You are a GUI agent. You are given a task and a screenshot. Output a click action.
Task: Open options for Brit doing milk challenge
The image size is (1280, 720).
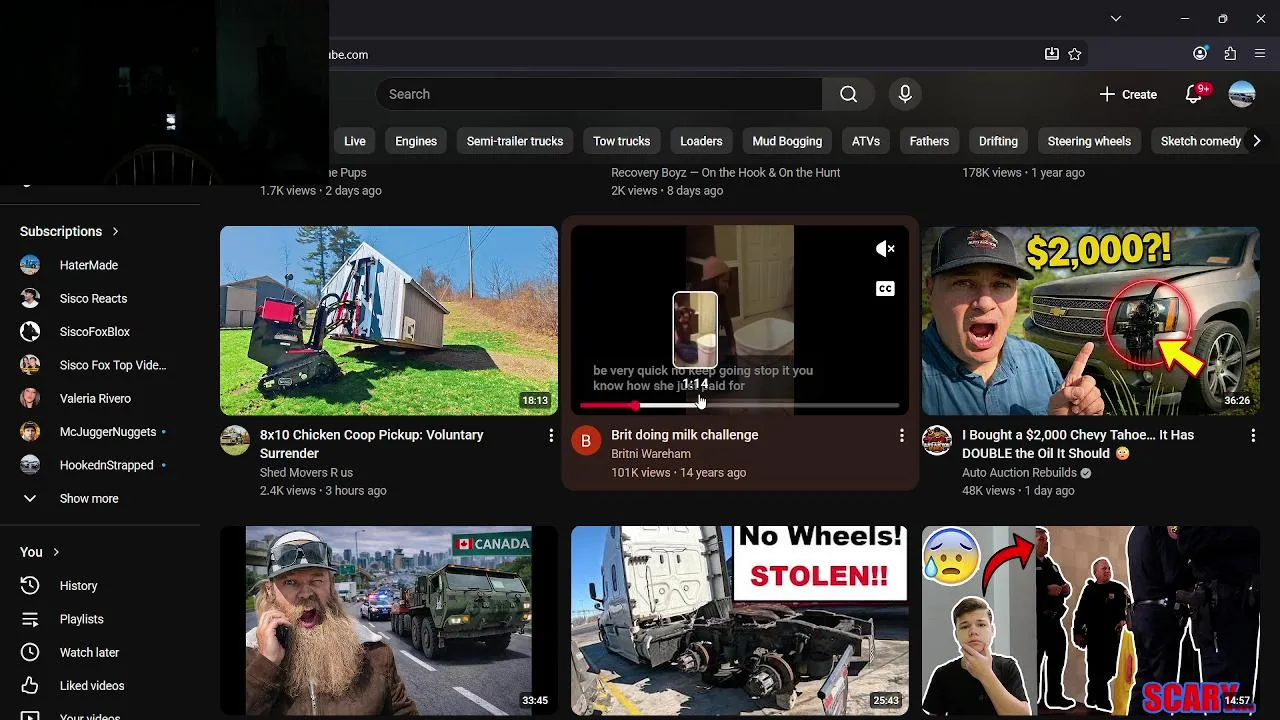coord(901,436)
